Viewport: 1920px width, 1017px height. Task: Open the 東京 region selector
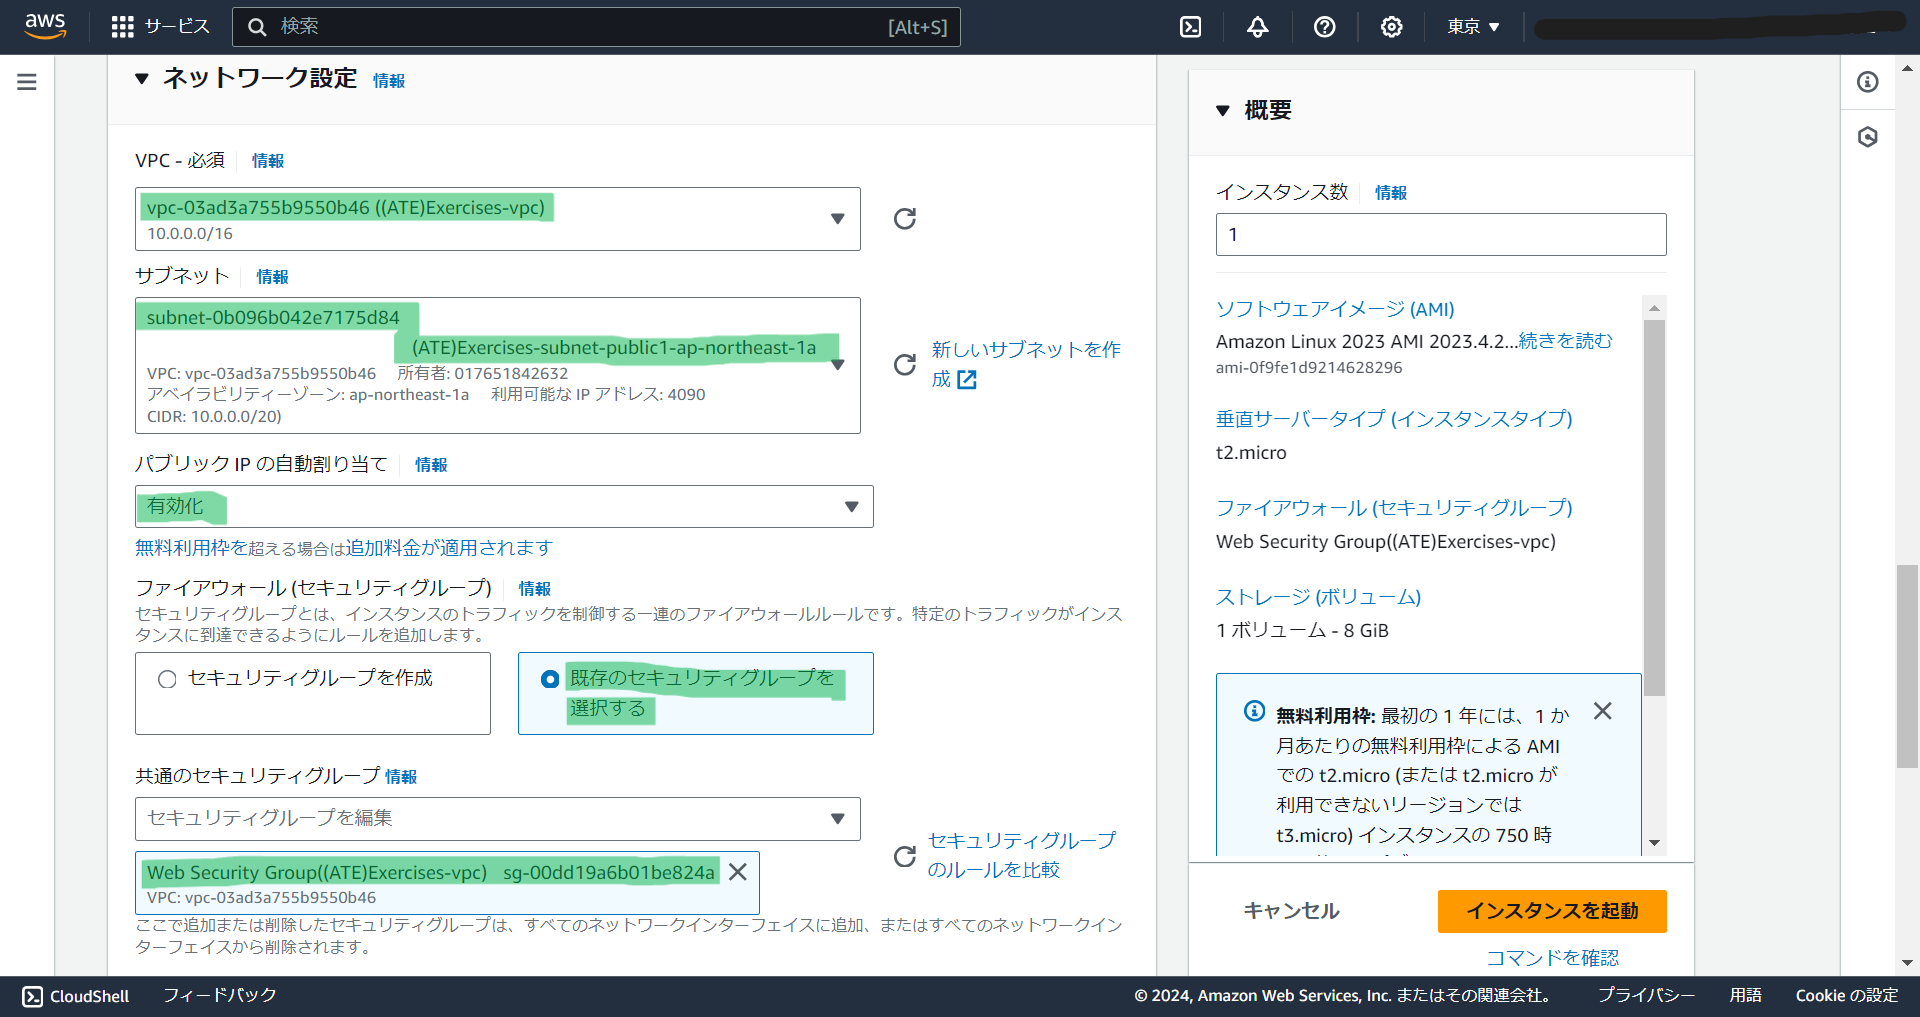coord(1471,27)
